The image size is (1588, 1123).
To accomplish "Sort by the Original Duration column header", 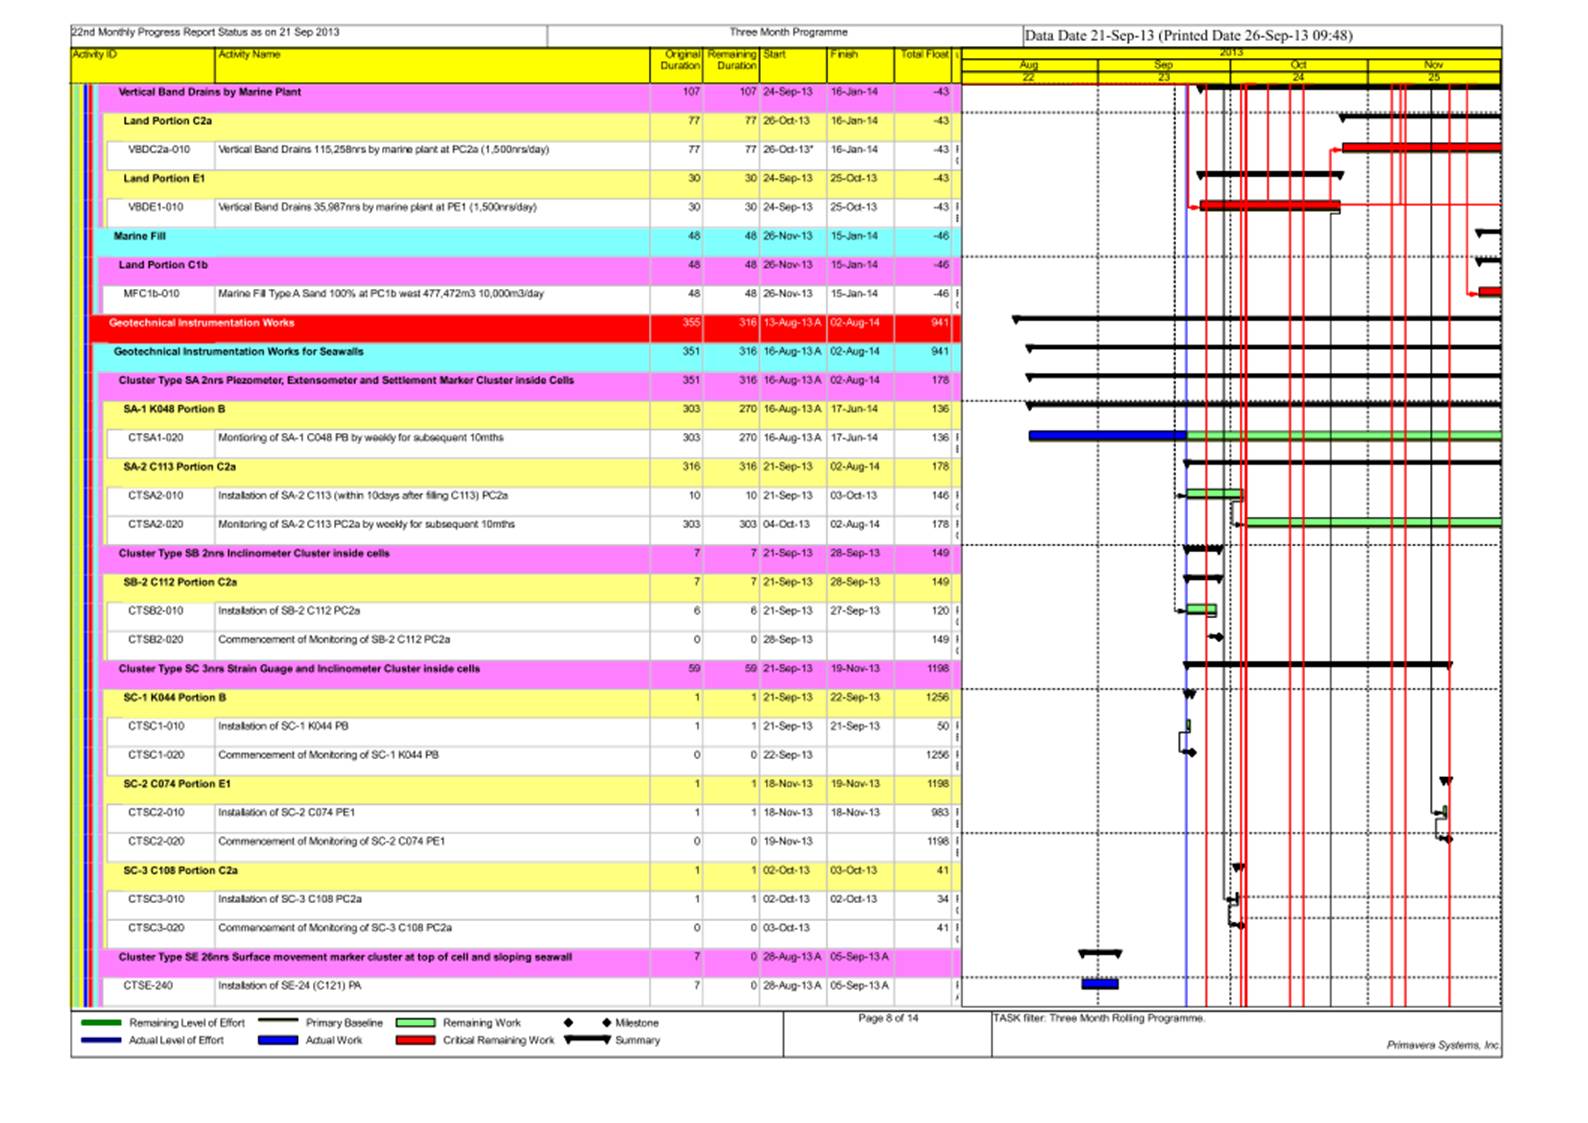I will coord(678,65).
